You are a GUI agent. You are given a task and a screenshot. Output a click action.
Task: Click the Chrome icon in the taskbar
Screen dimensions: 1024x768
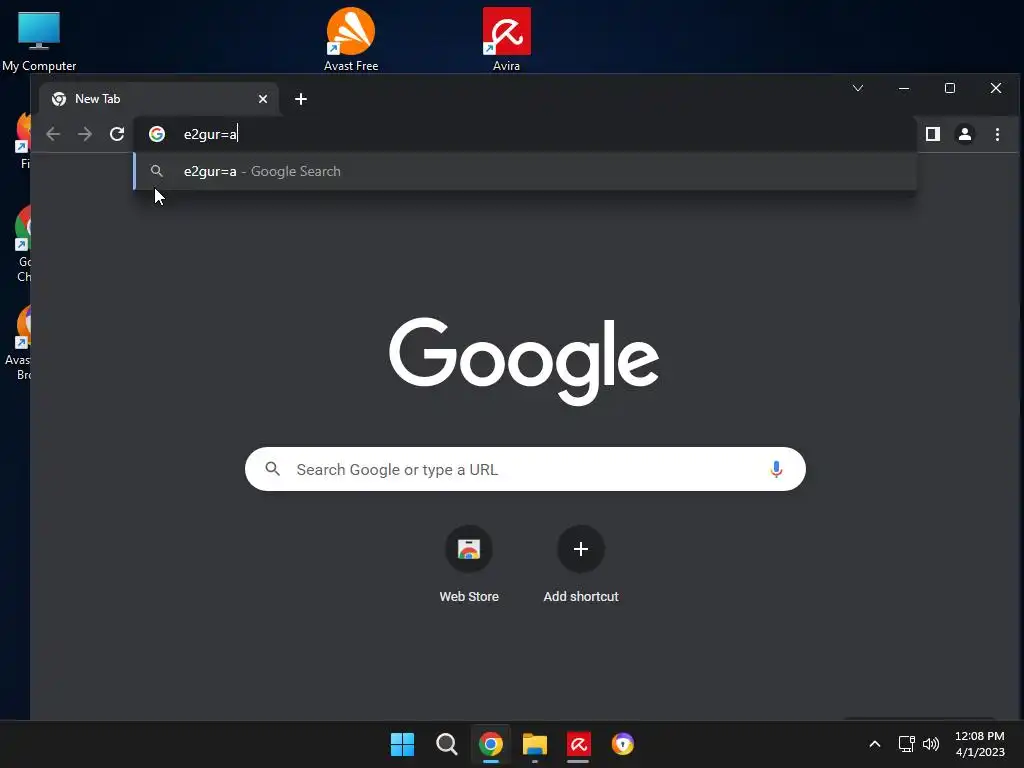coord(490,744)
